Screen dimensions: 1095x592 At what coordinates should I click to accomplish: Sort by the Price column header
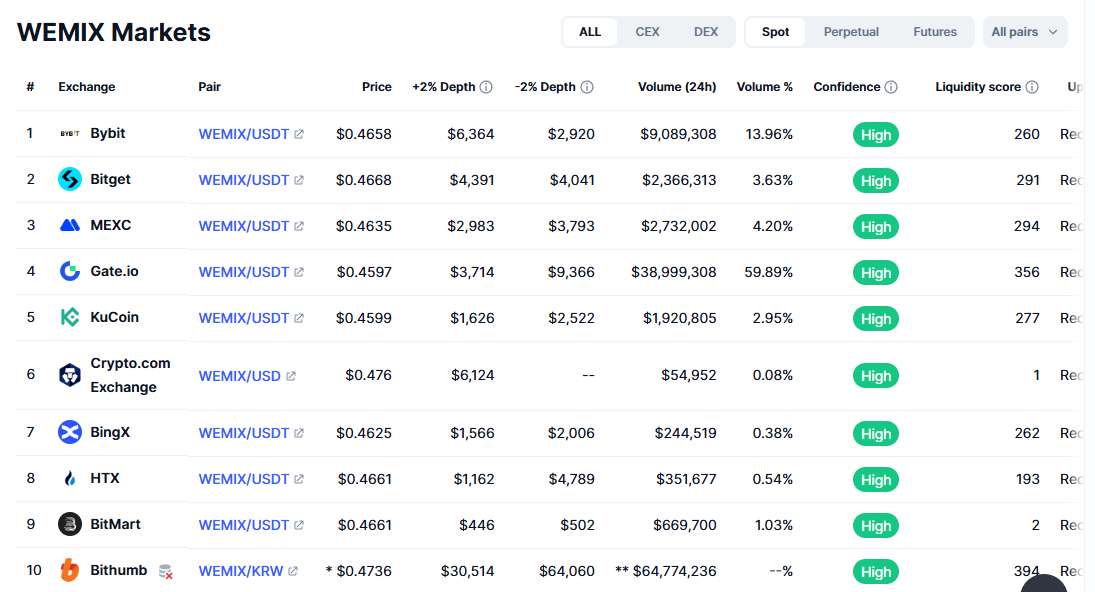click(x=376, y=87)
